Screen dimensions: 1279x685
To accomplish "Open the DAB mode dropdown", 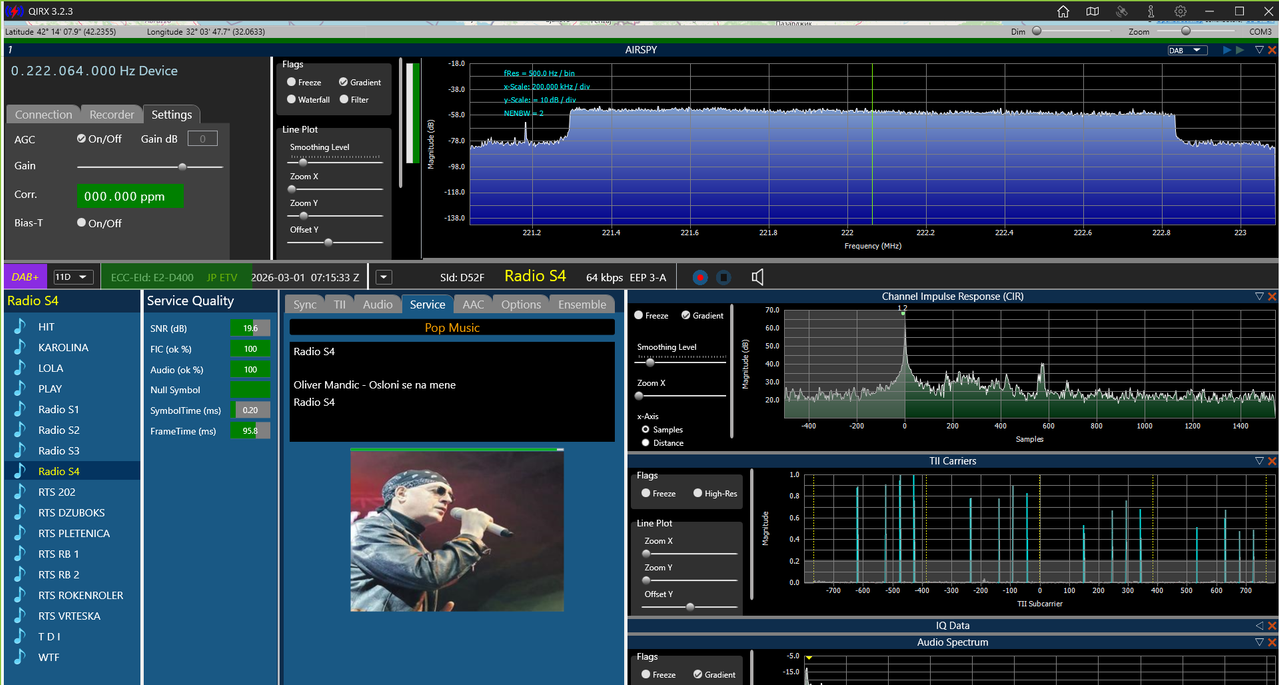I will click(1187, 50).
